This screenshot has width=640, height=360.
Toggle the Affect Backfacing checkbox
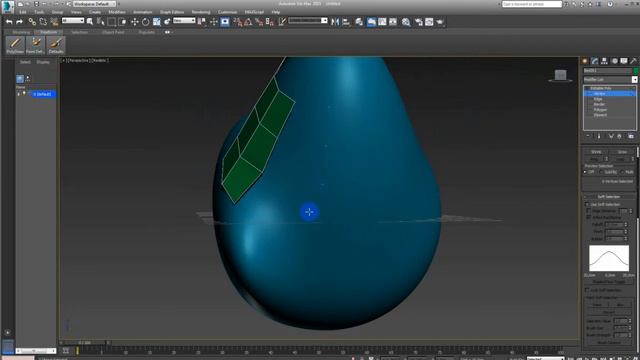589,217
